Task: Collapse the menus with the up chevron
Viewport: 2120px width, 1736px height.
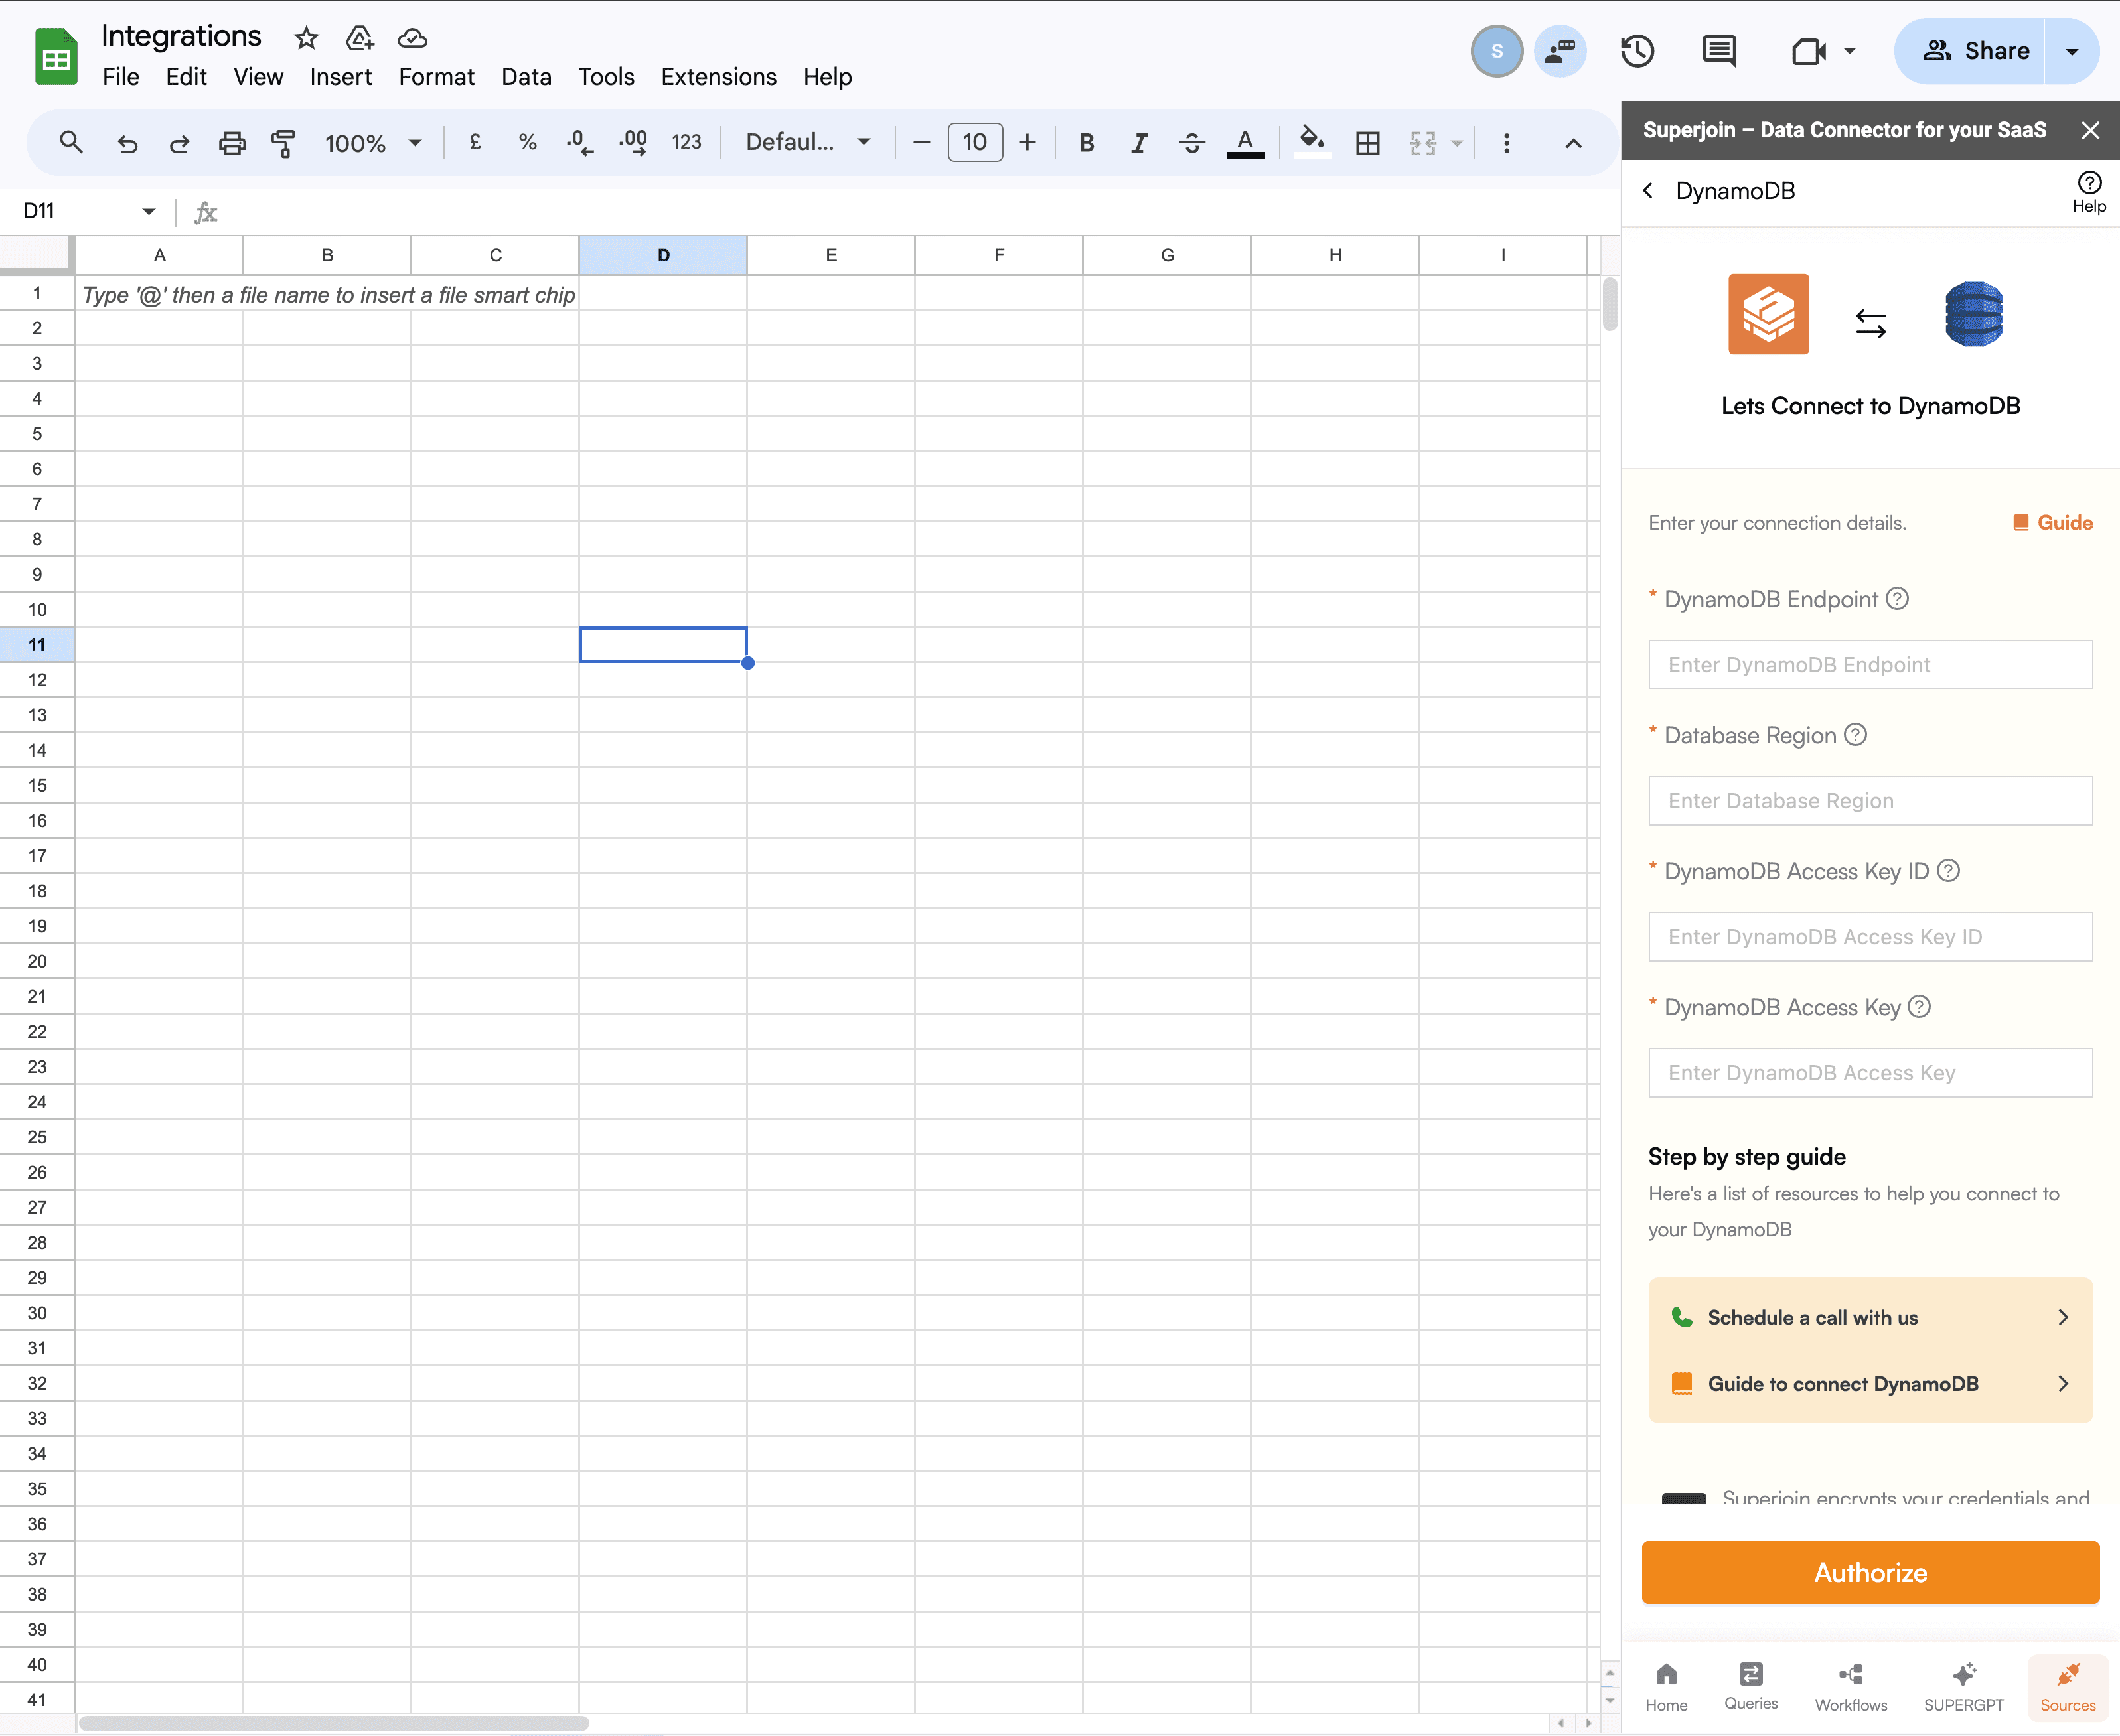Action: (x=1573, y=143)
